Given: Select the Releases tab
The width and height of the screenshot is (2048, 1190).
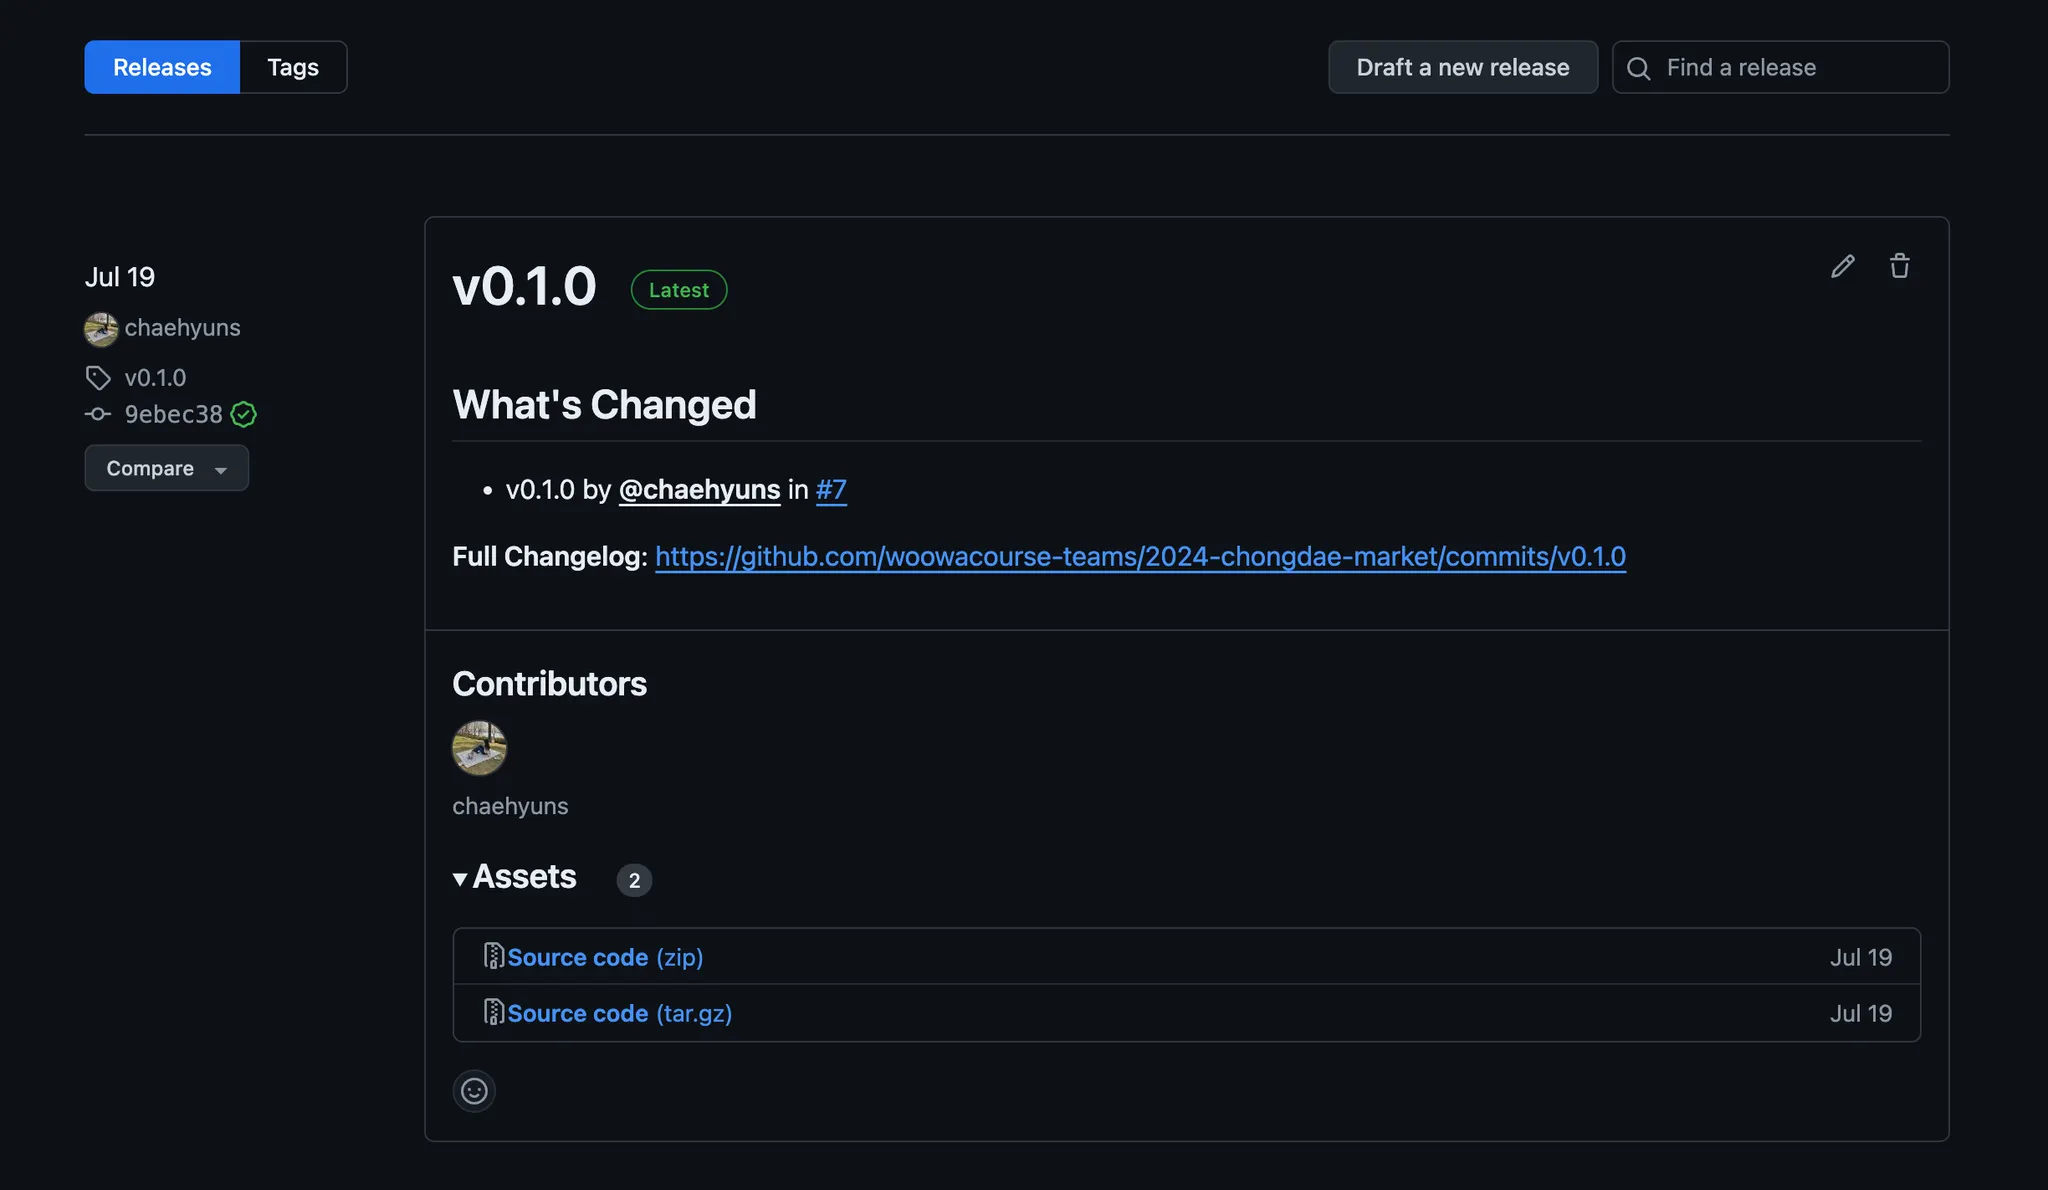Looking at the screenshot, I should (x=162, y=67).
